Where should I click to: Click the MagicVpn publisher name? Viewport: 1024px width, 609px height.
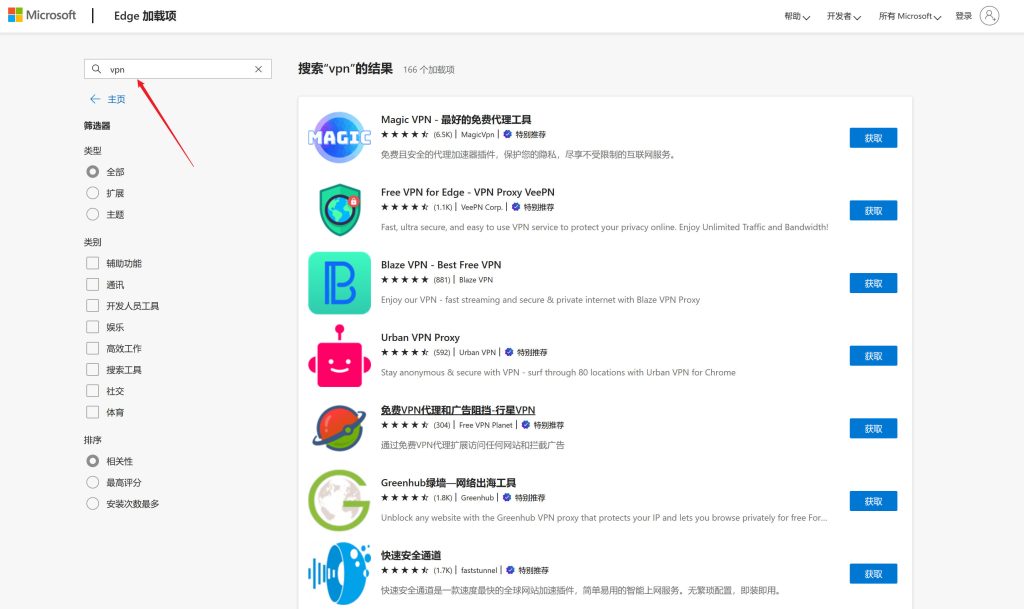[477, 134]
